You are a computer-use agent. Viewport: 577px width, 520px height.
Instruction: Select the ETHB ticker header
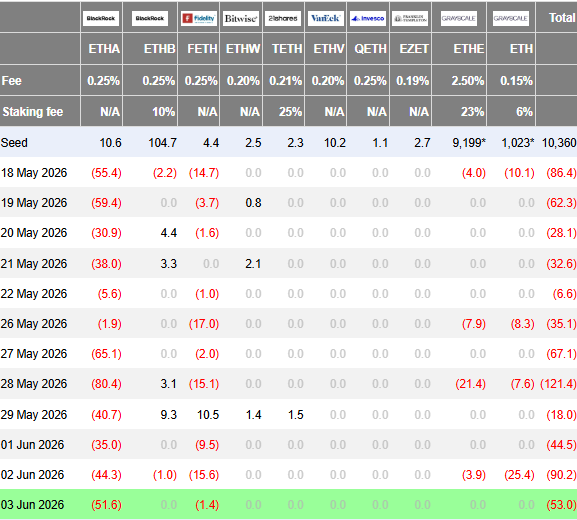pyautogui.click(x=159, y=49)
